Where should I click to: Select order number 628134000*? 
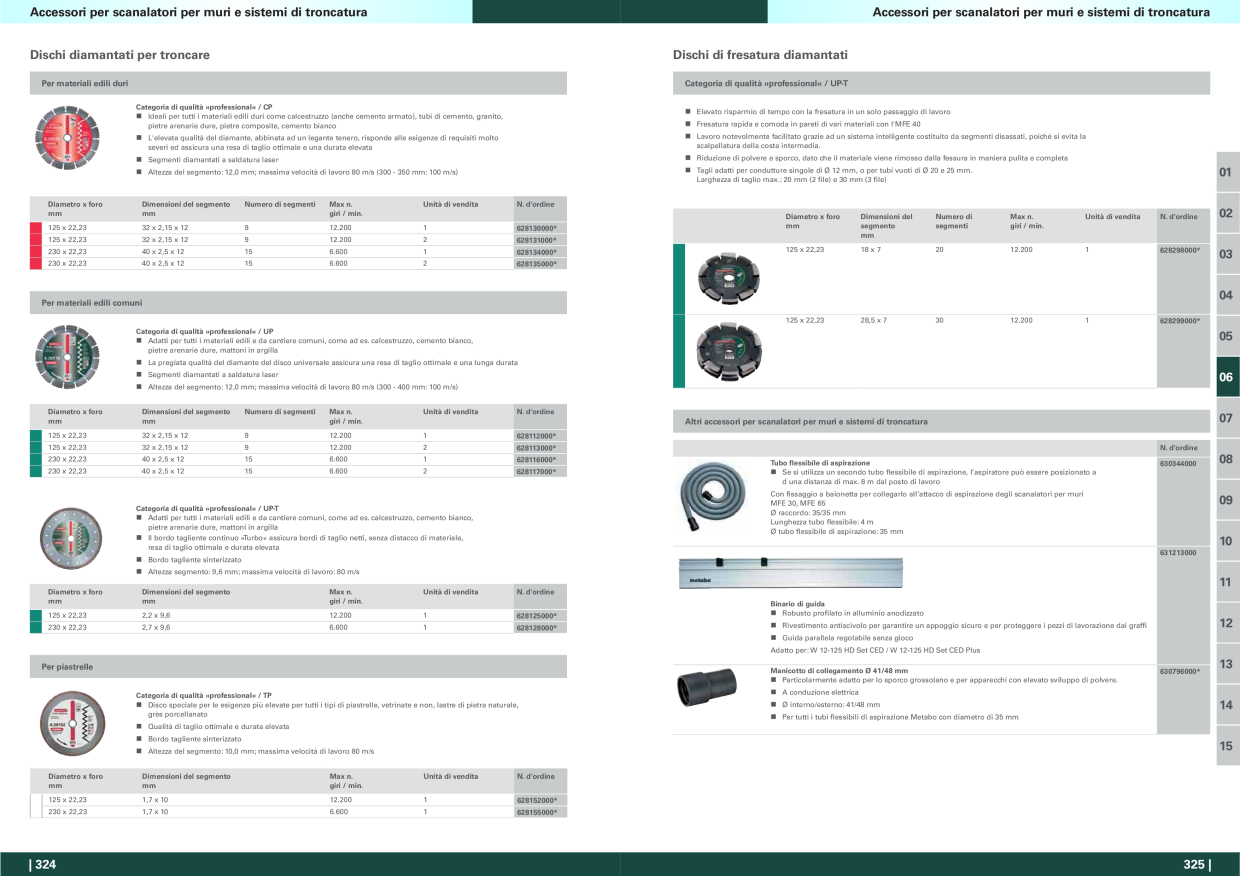536,252
